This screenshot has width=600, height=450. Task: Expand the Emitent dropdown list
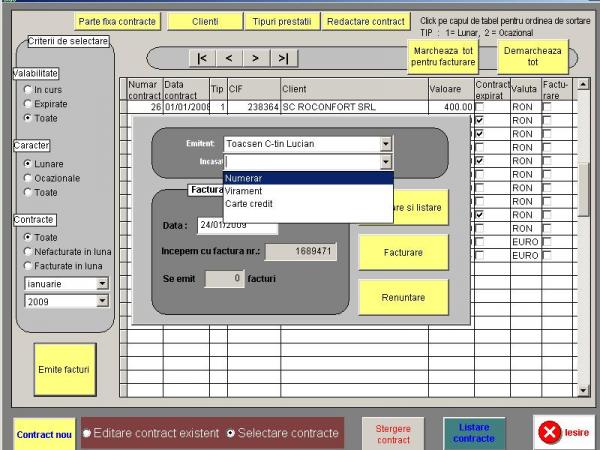385,144
